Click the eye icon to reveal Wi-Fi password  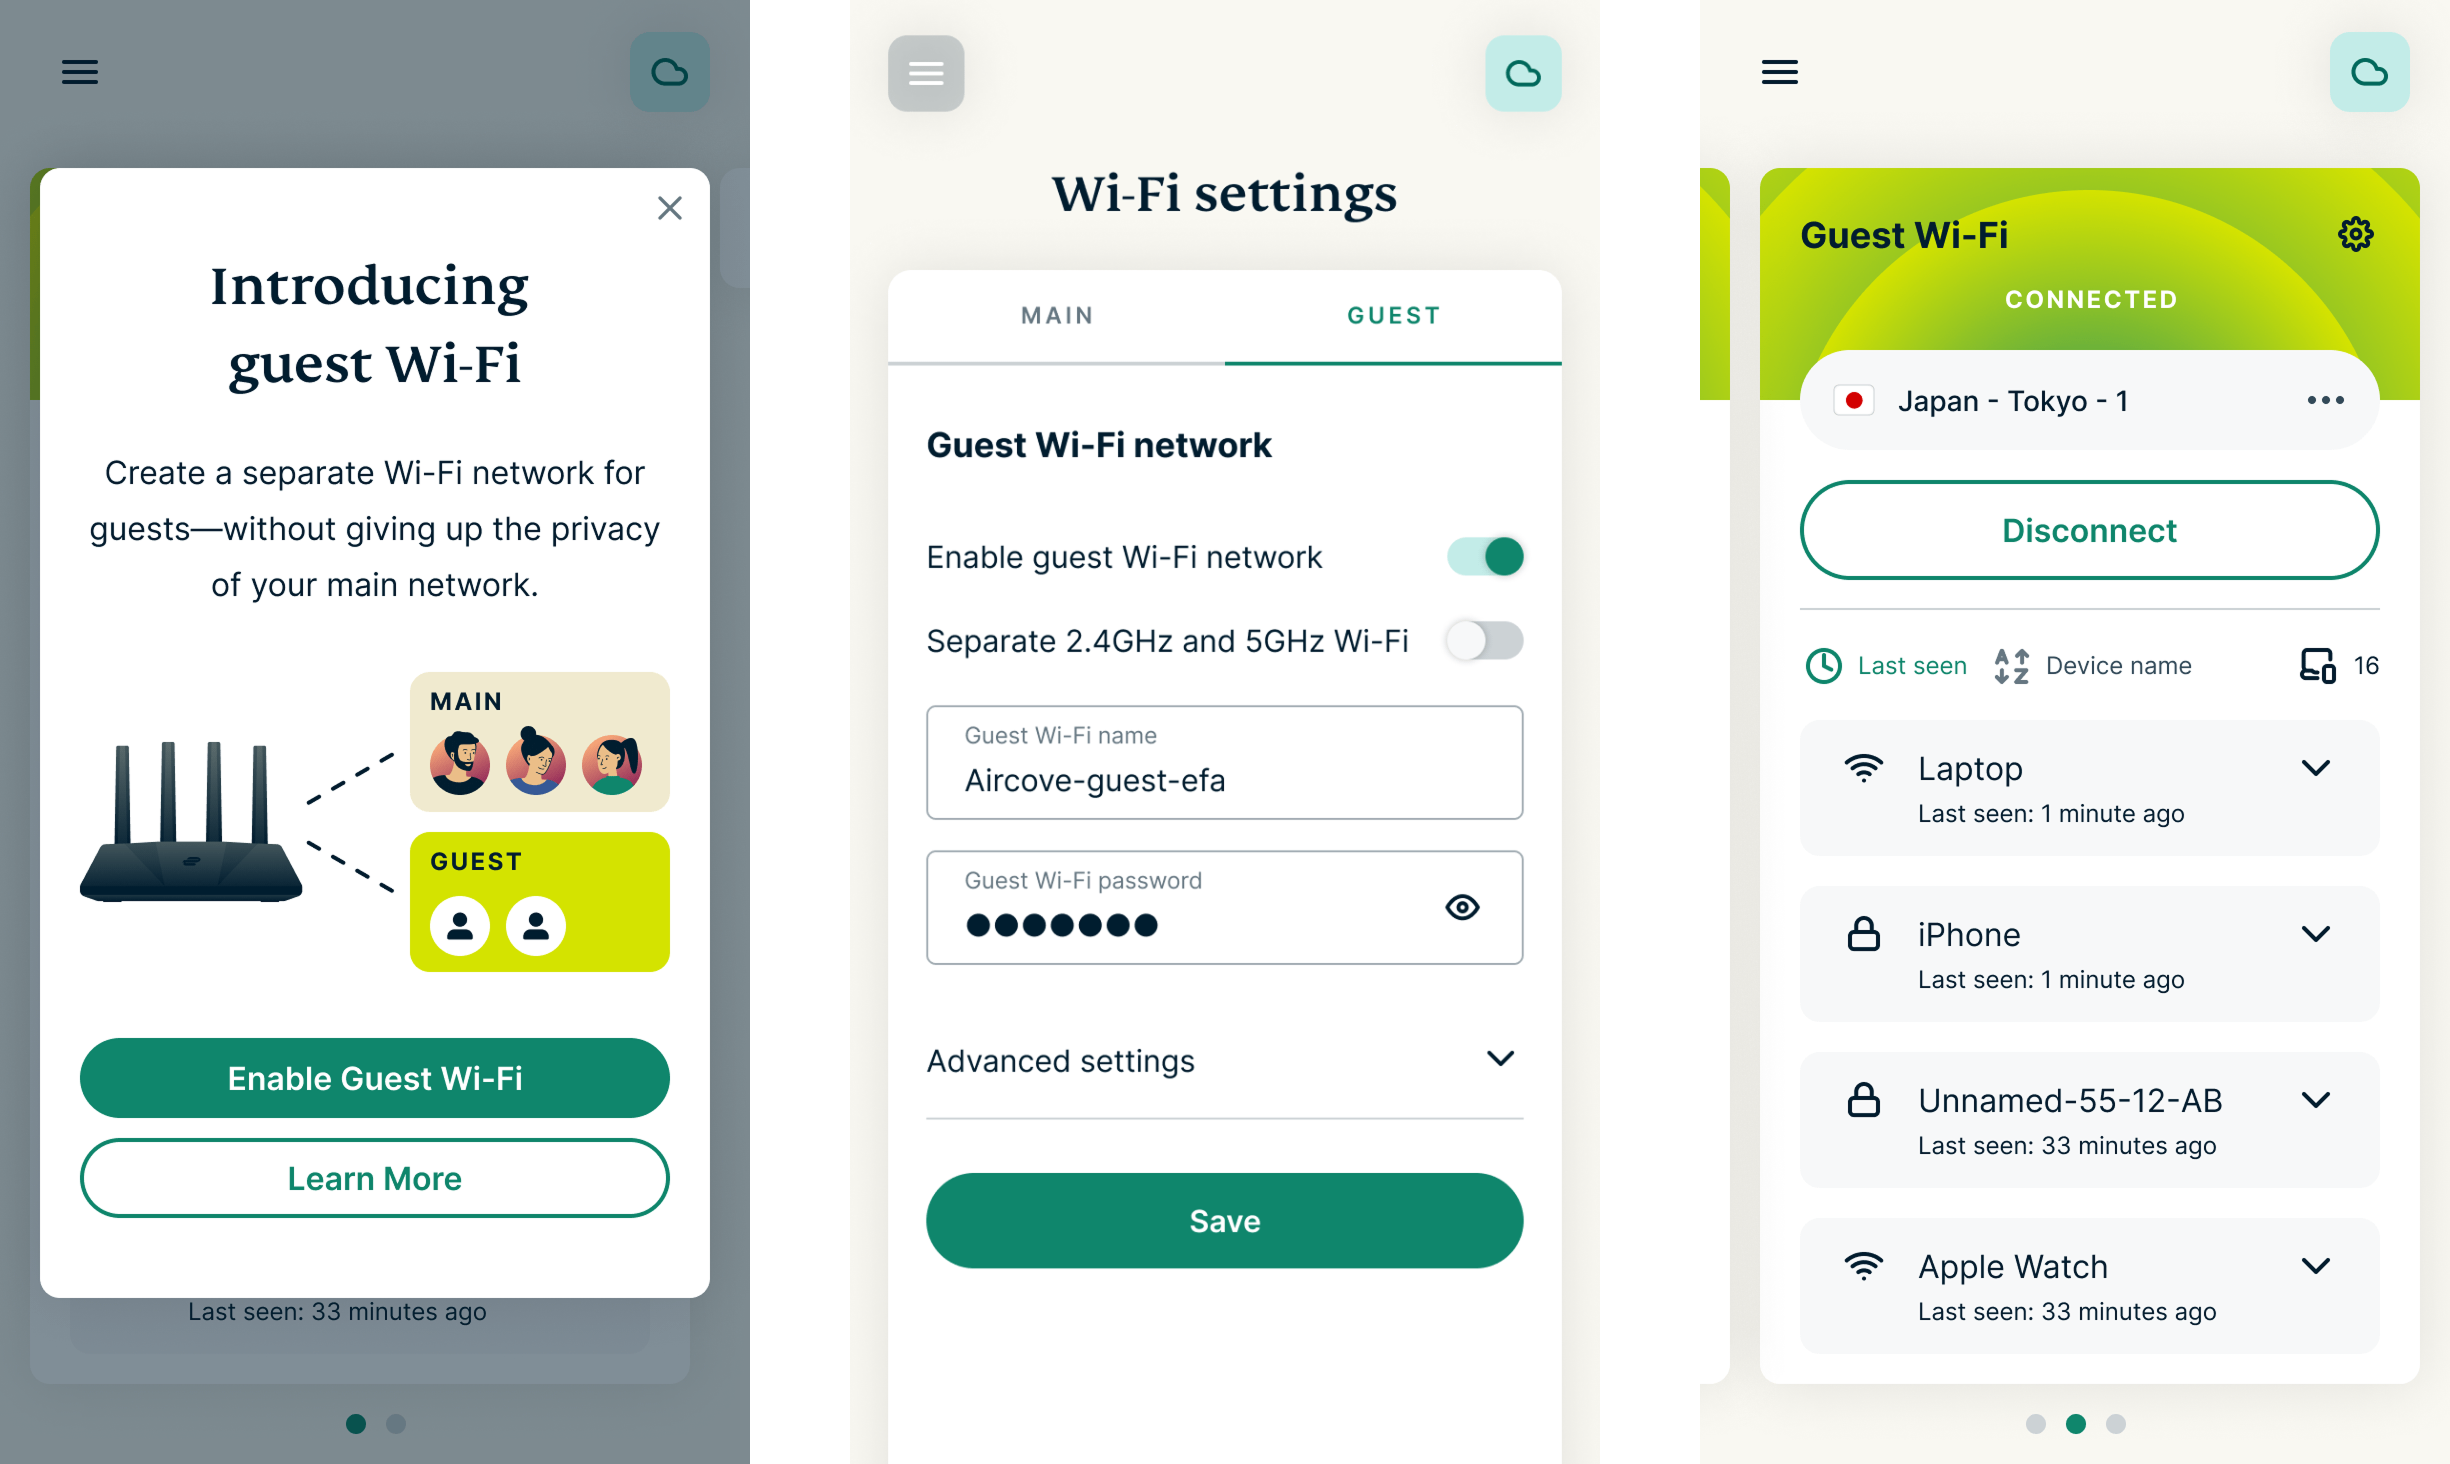tap(1462, 906)
